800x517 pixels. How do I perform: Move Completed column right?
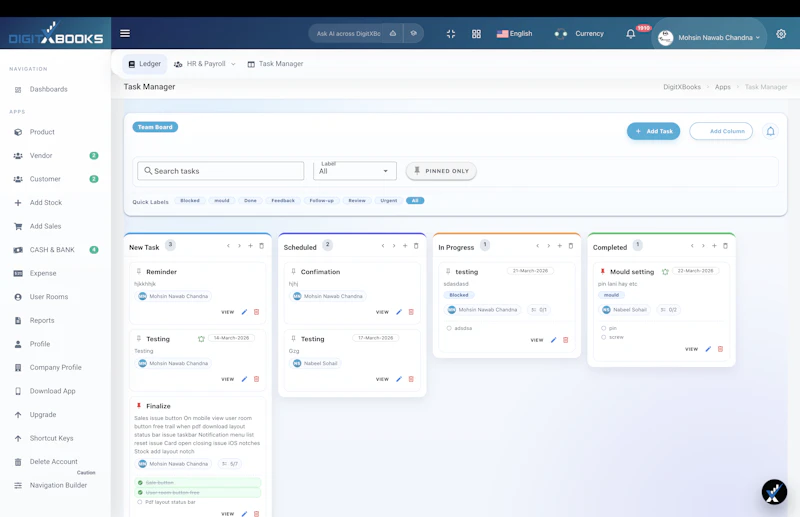point(703,246)
